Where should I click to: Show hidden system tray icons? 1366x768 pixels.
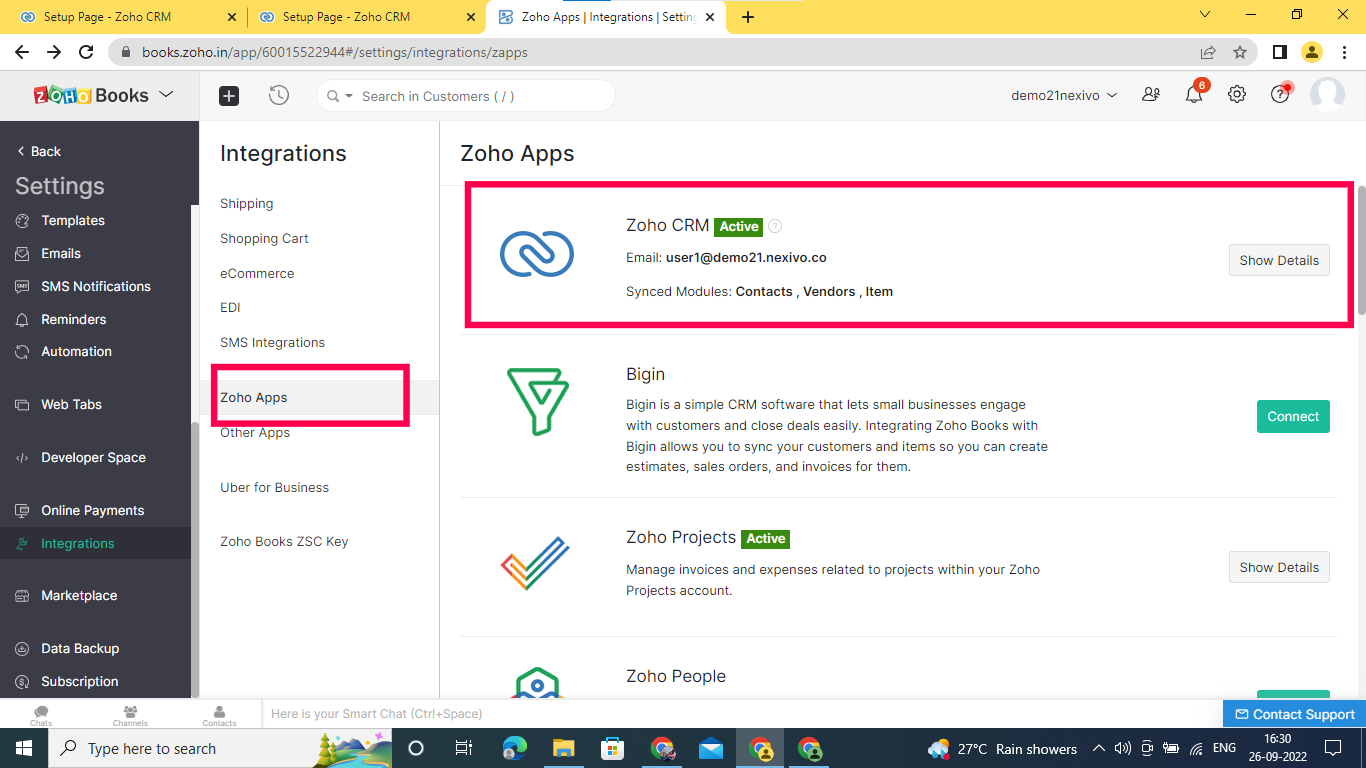pyautogui.click(x=1098, y=748)
